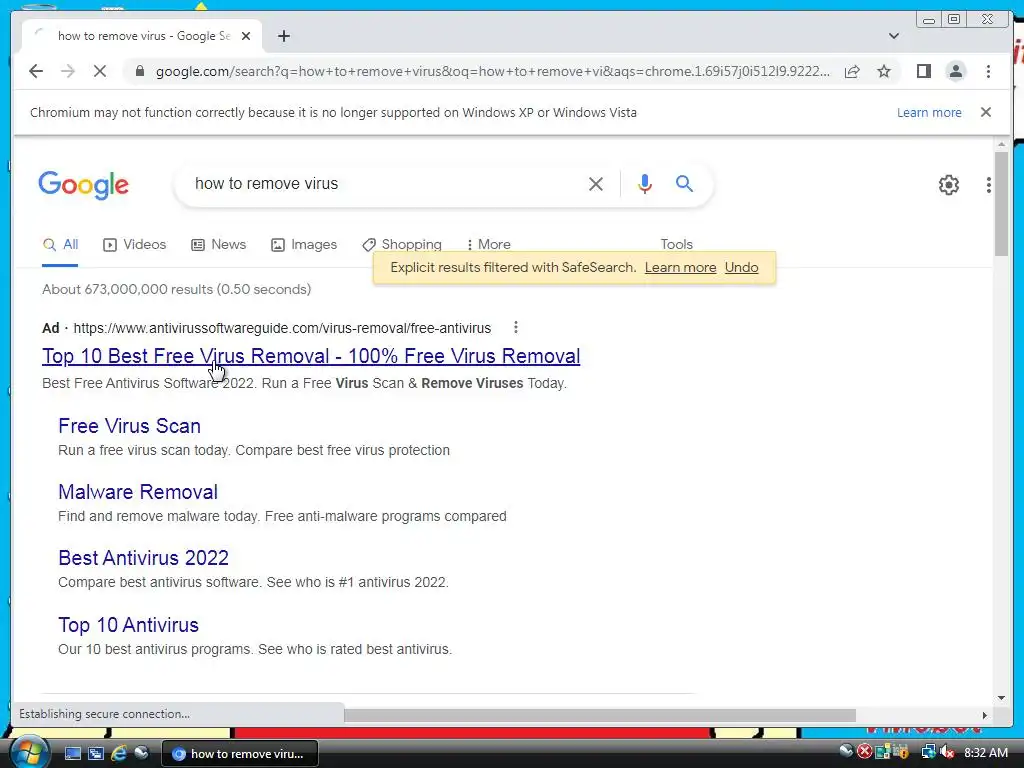Bookmark this page with the star
The image size is (1024, 768).
(x=884, y=71)
